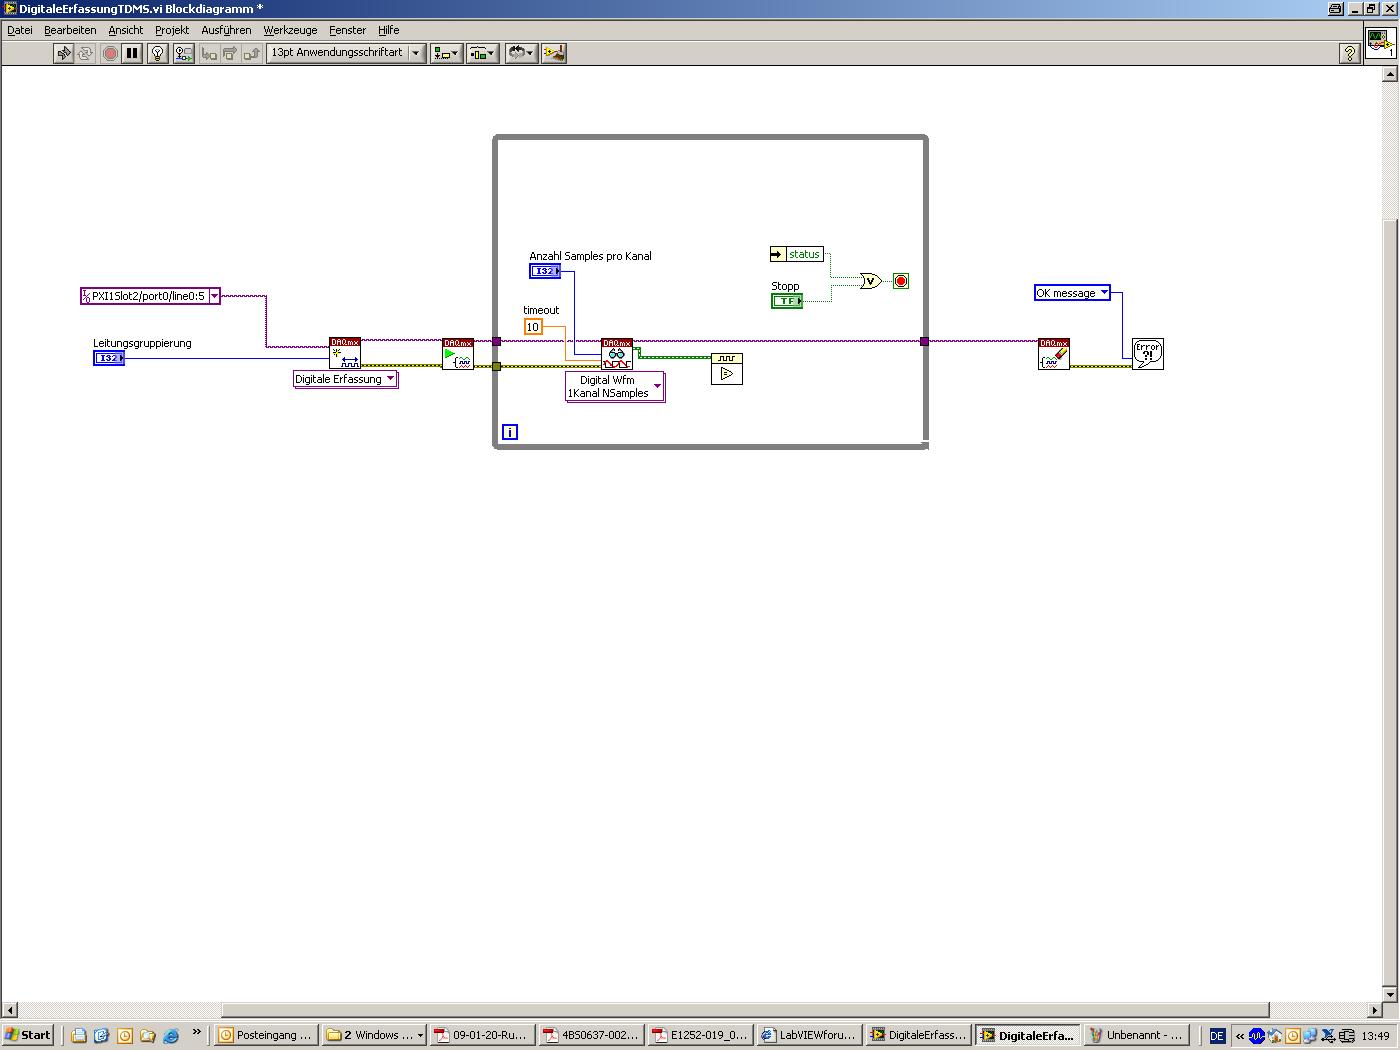Open the E1252-019_0... PDF taskbar item

699,1035
